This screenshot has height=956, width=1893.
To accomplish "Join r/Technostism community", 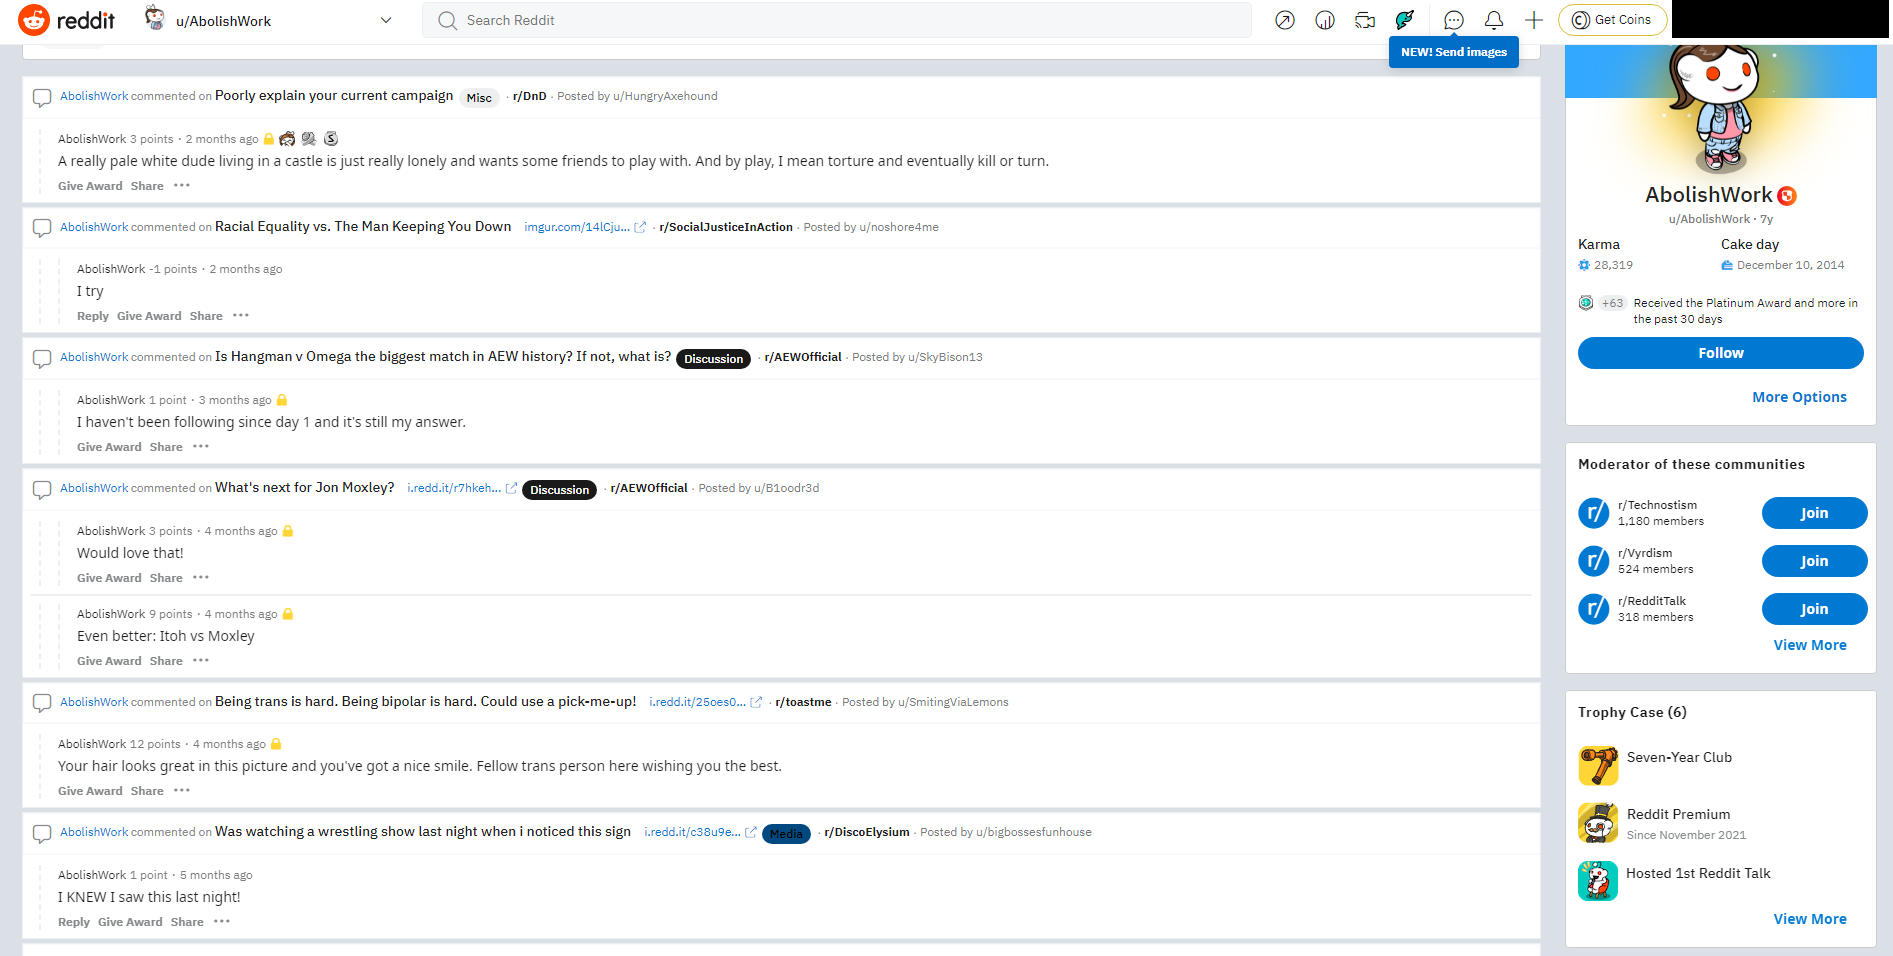I will 1814,513.
